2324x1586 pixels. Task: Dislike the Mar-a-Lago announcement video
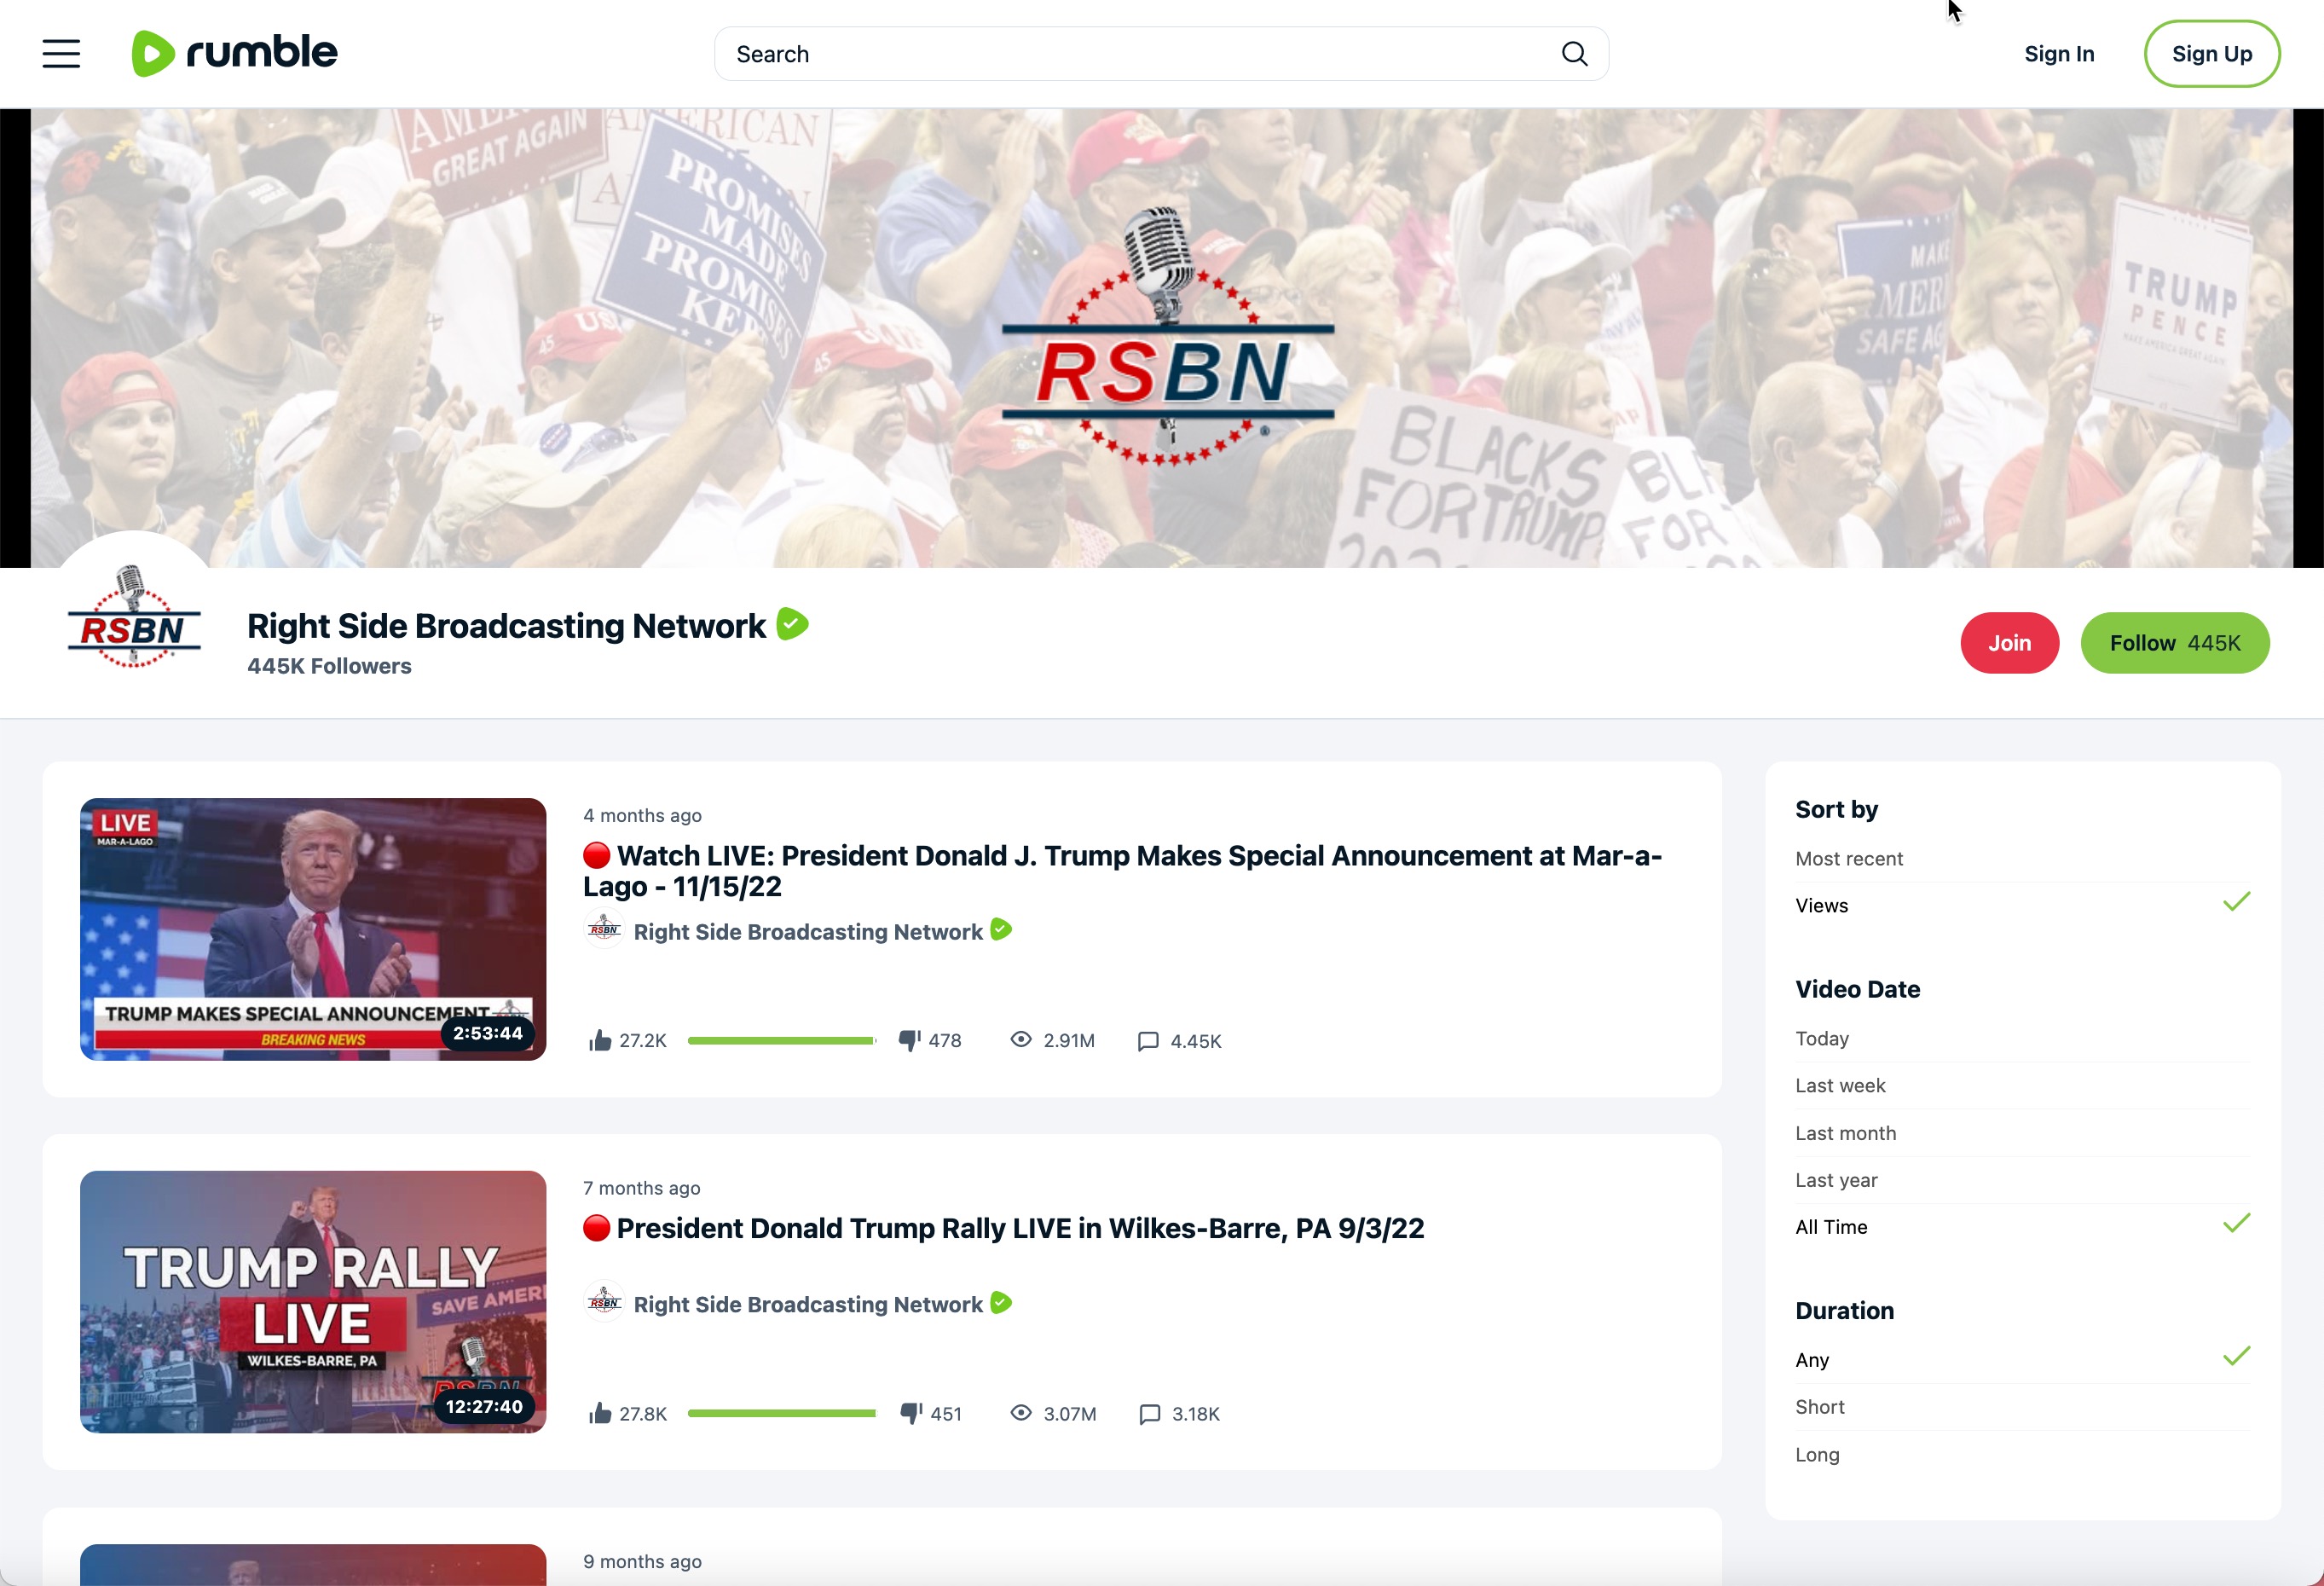click(x=910, y=1040)
